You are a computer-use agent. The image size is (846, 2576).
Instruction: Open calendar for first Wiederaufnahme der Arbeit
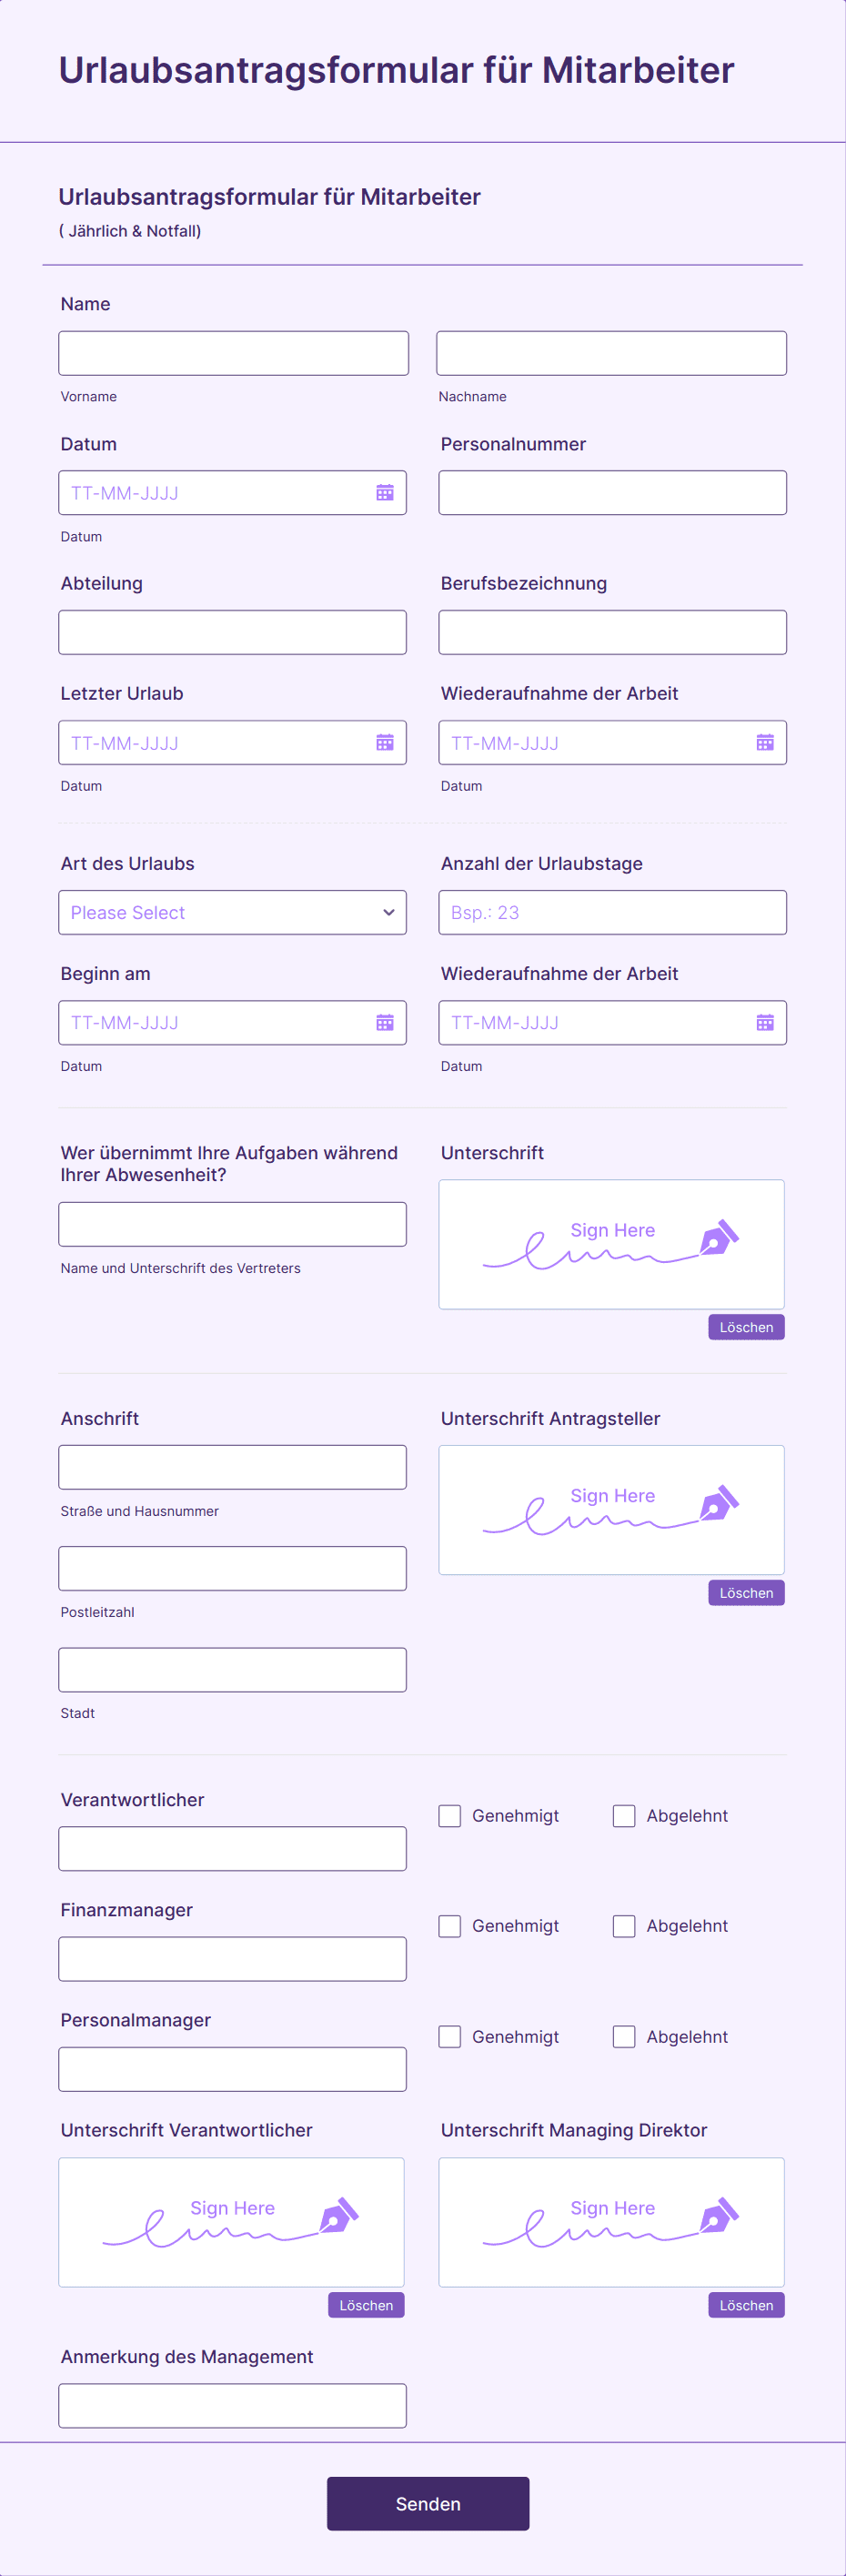(x=765, y=743)
